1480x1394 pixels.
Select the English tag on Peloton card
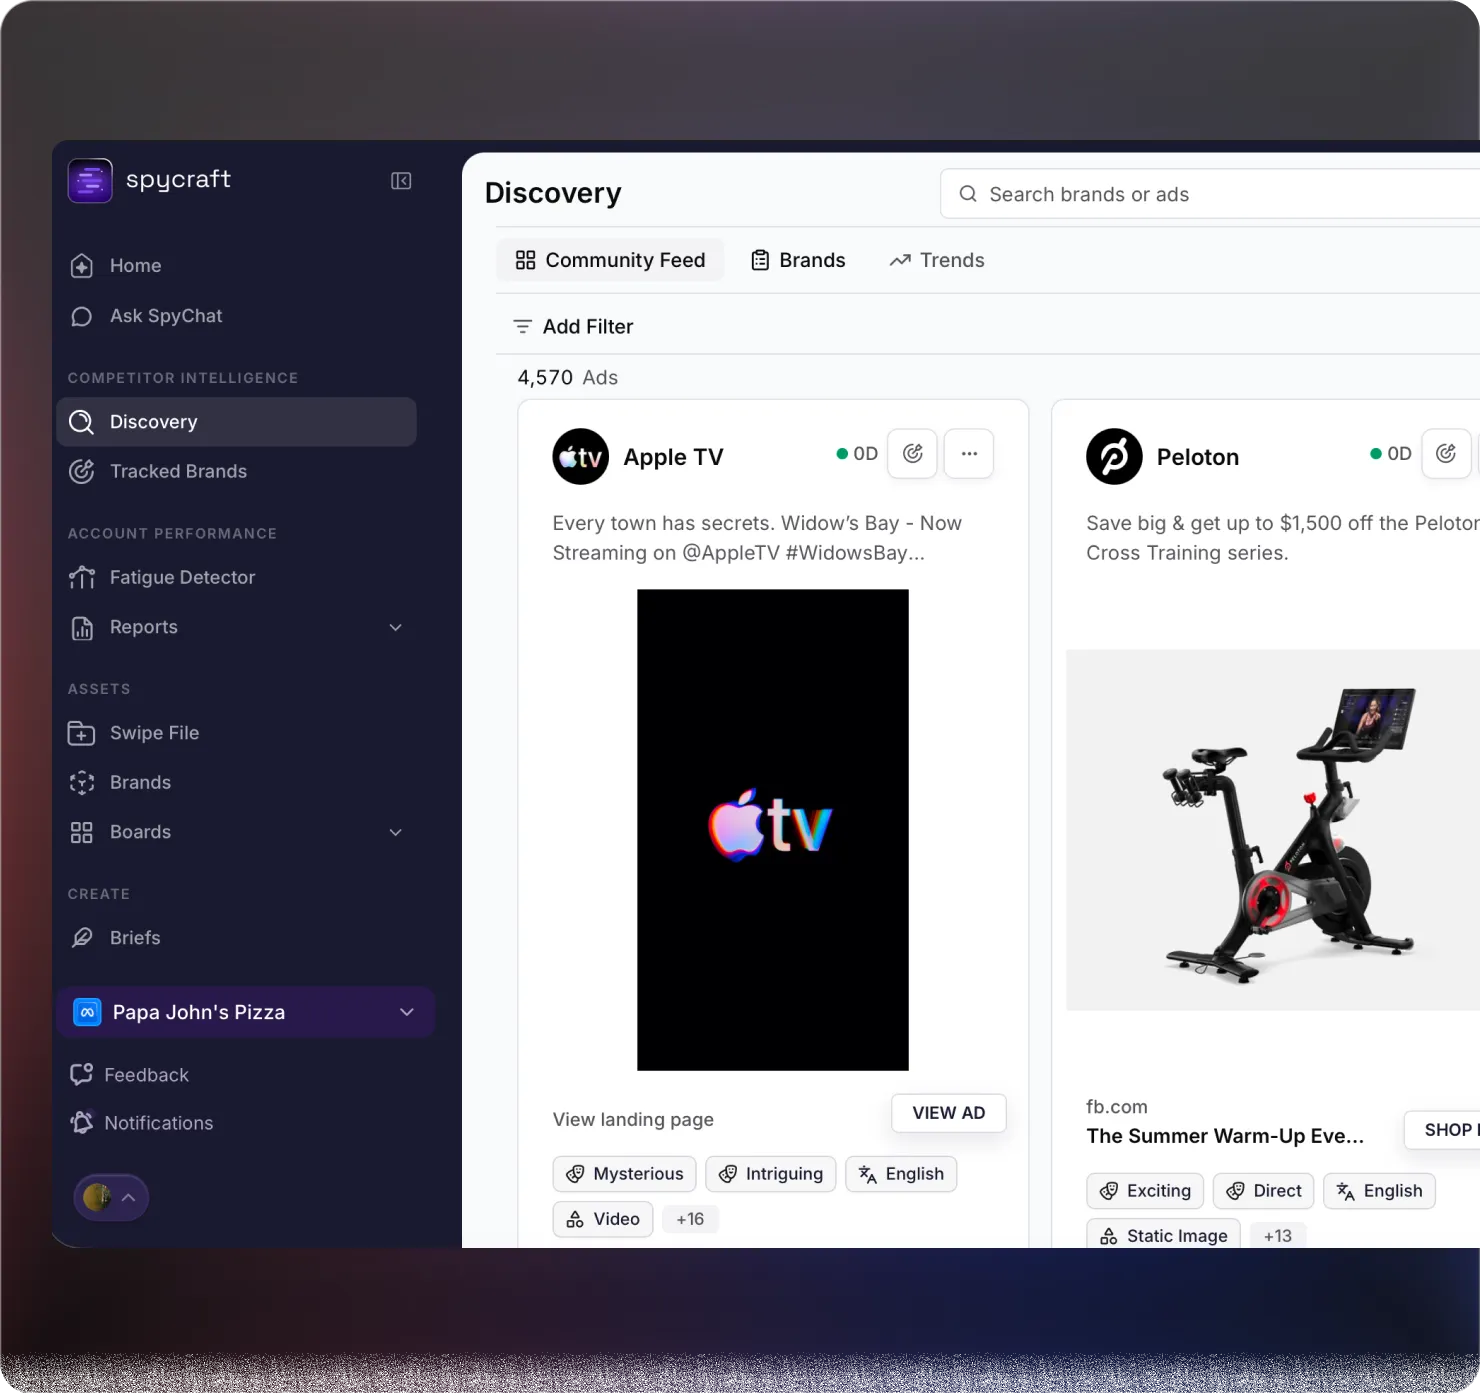click(1380, 1191)
